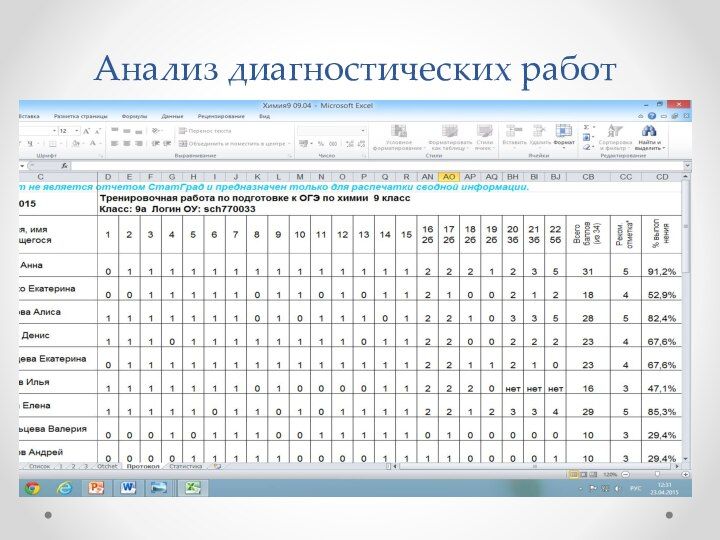Switch to PowerPoint in the taskbar

96,487
